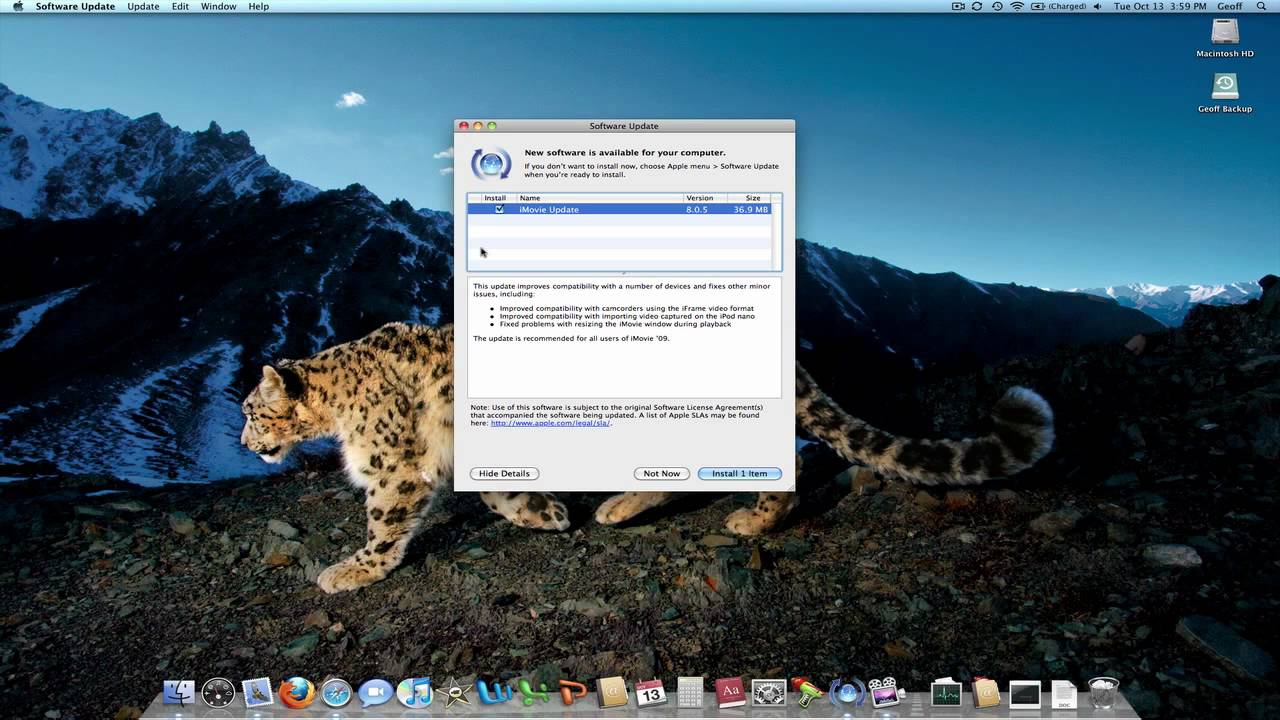Open the black screen dock icon
The height and width of the screenshot is (720, 1280).
pyautogui.click(x=1025, y=692)
